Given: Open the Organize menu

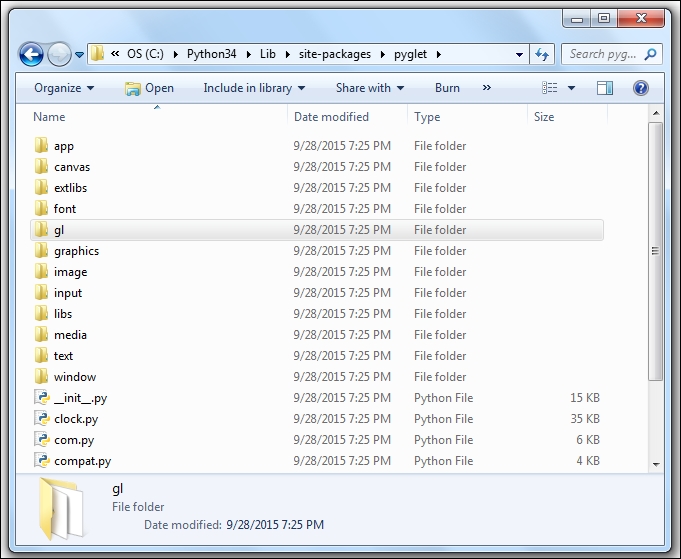Looking at the screenshot, I should [x=64, y=88].
